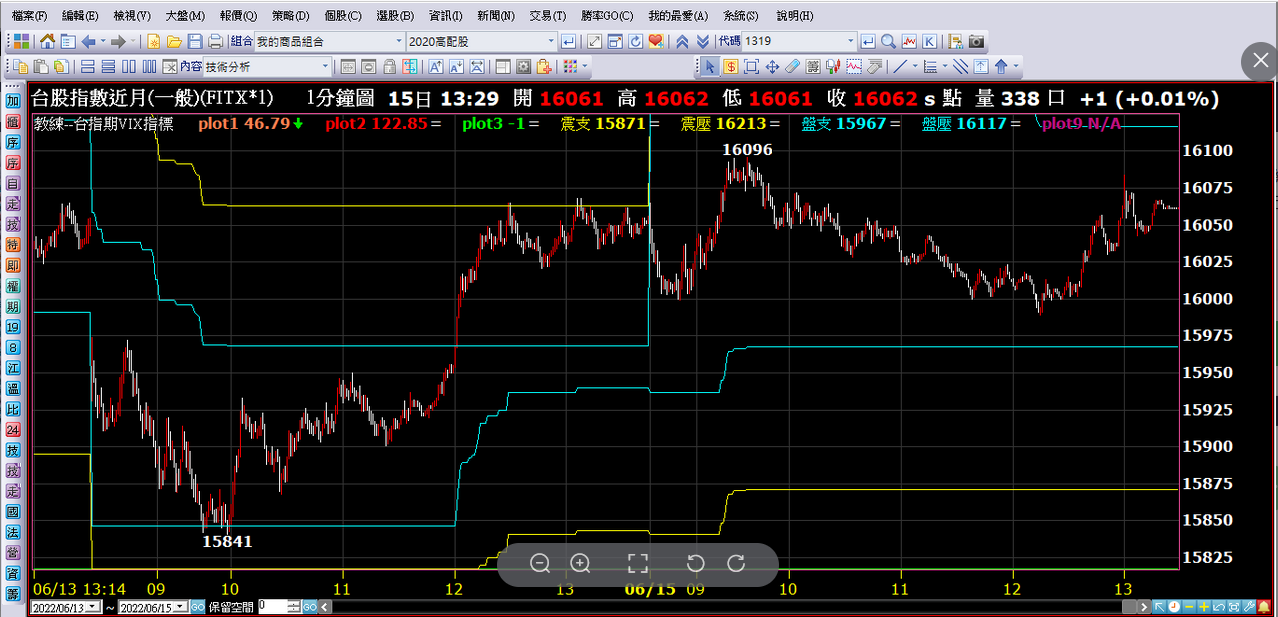Expand the 2020高配股 dropdown
This screenshot has height=617, width=1278.
tap(551, 42)
